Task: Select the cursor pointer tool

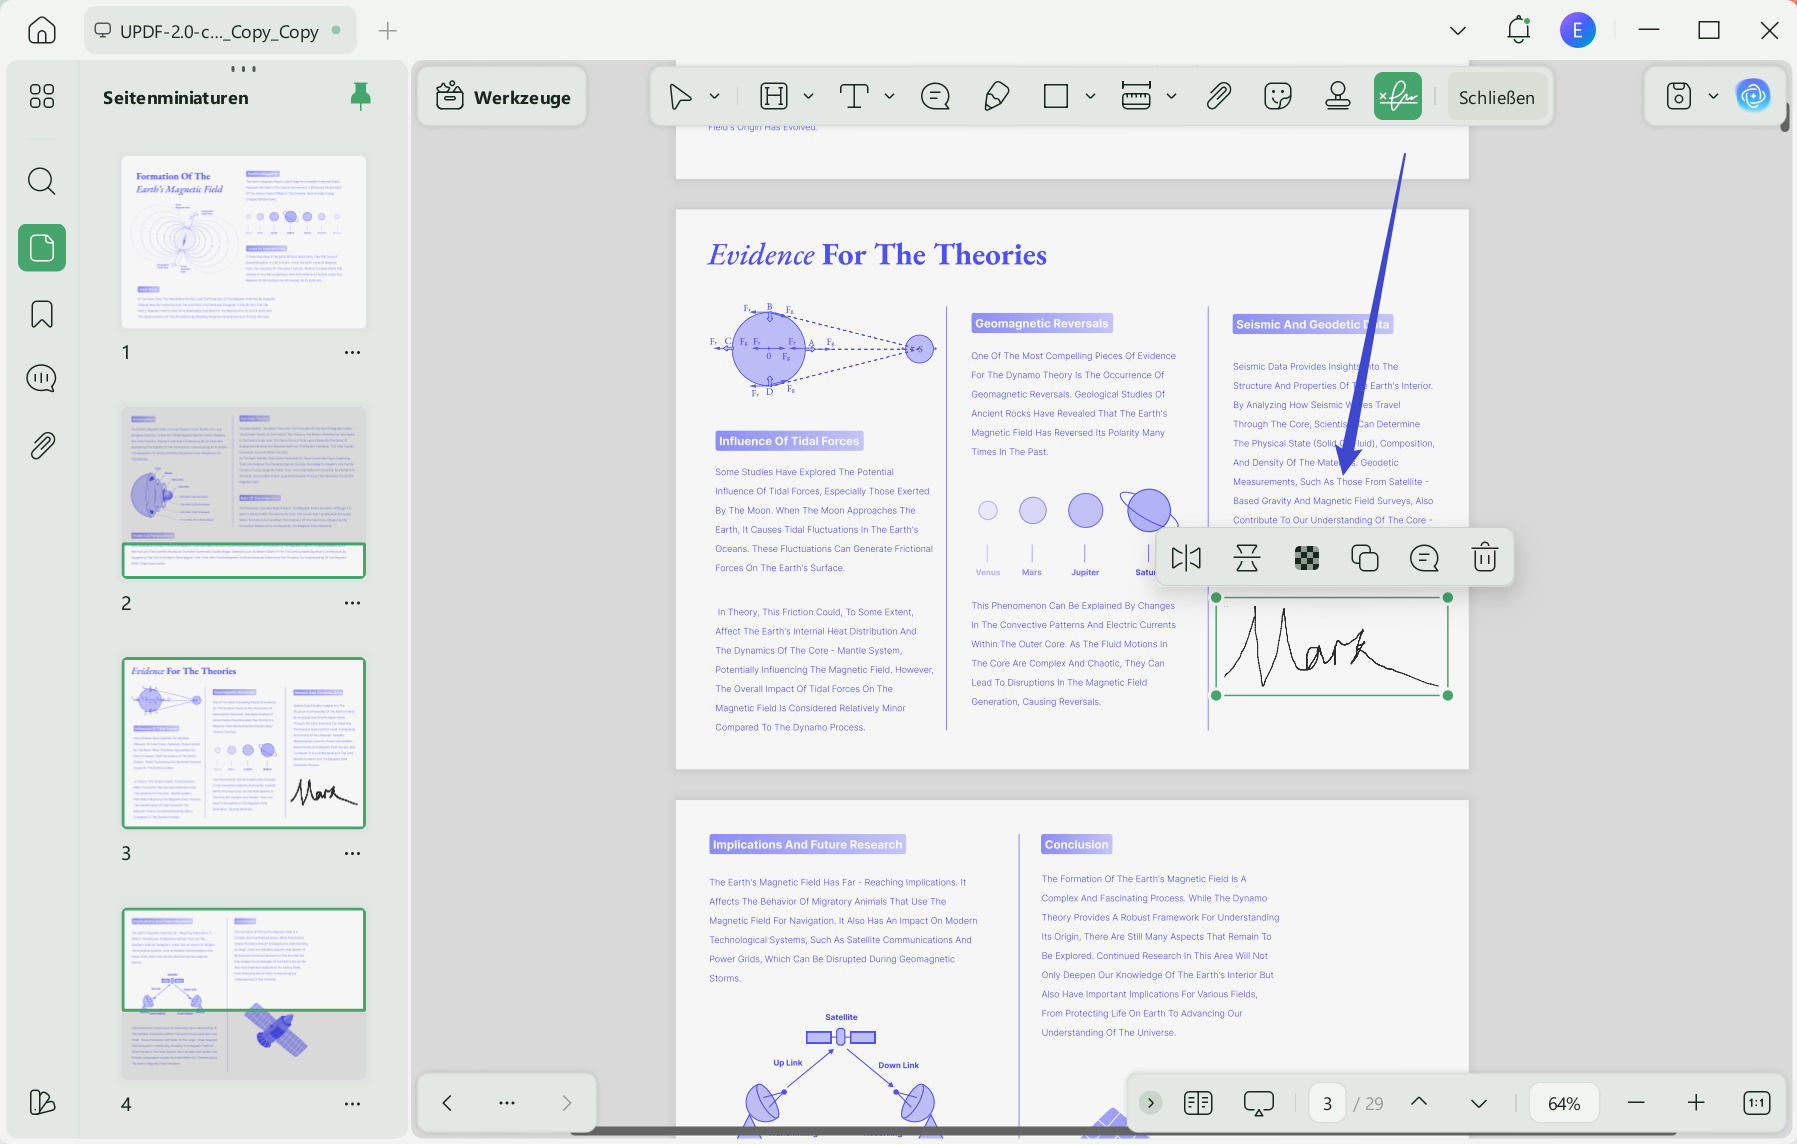Action: click(680, 97)
